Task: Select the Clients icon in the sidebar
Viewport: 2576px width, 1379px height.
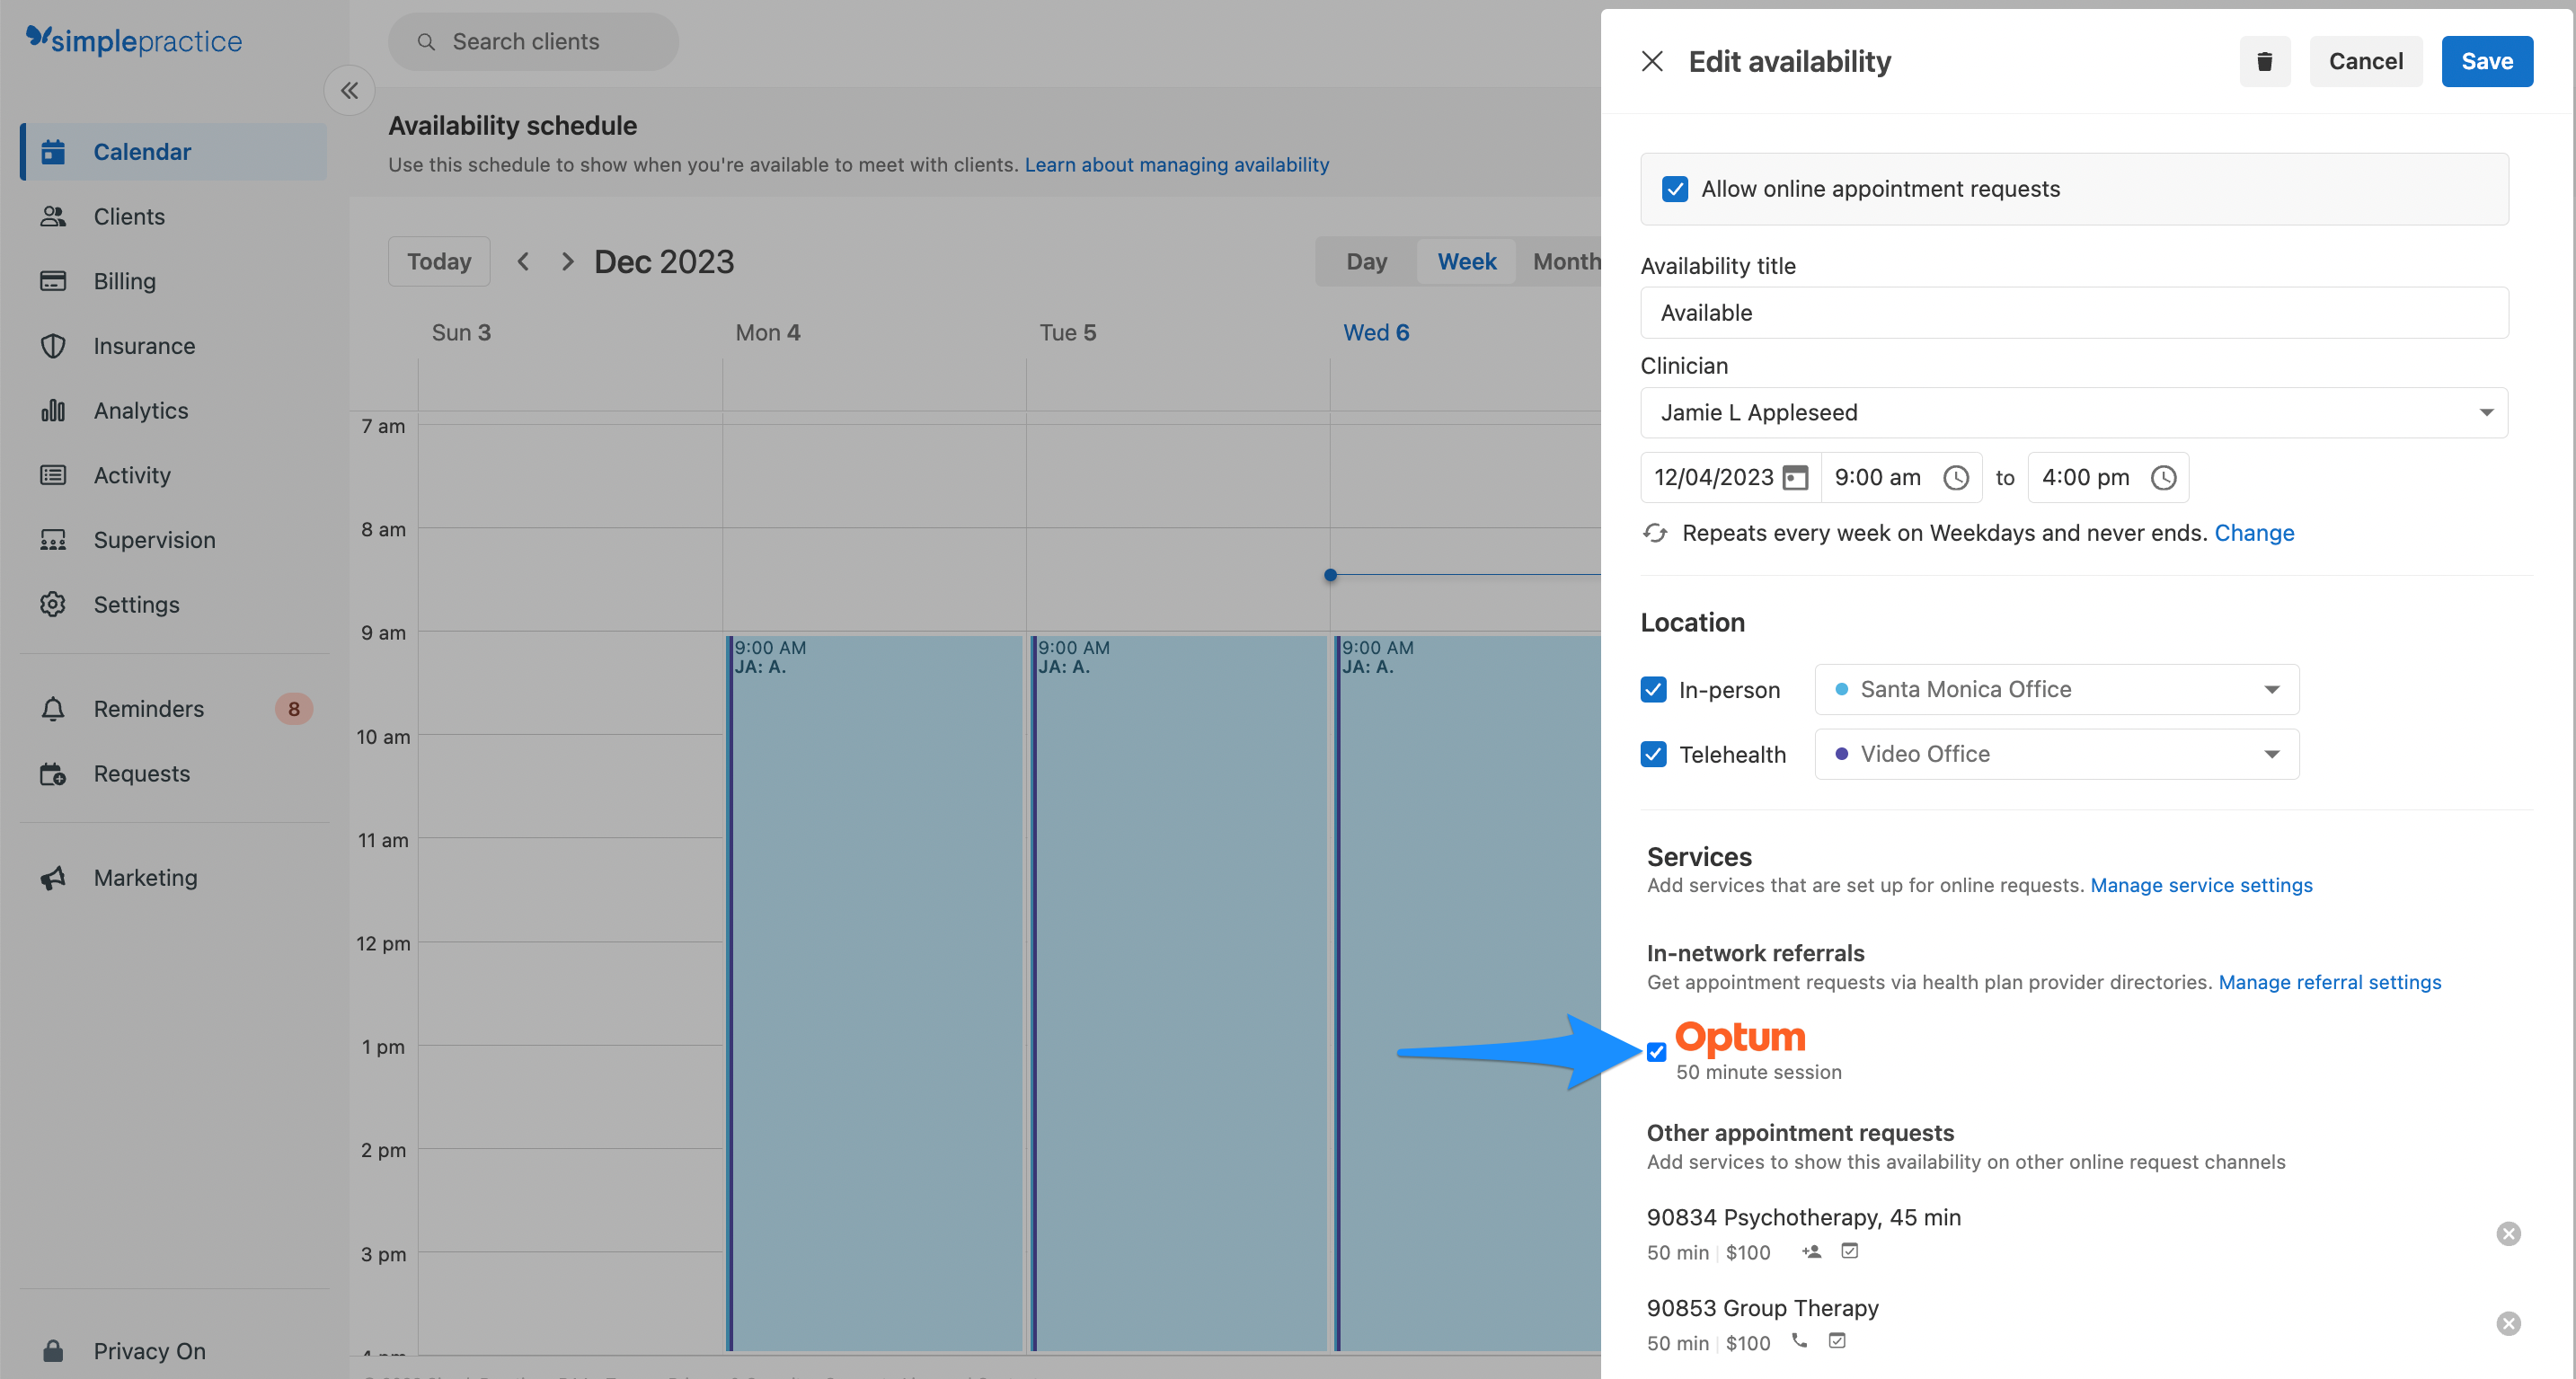Action: (53, 216)
